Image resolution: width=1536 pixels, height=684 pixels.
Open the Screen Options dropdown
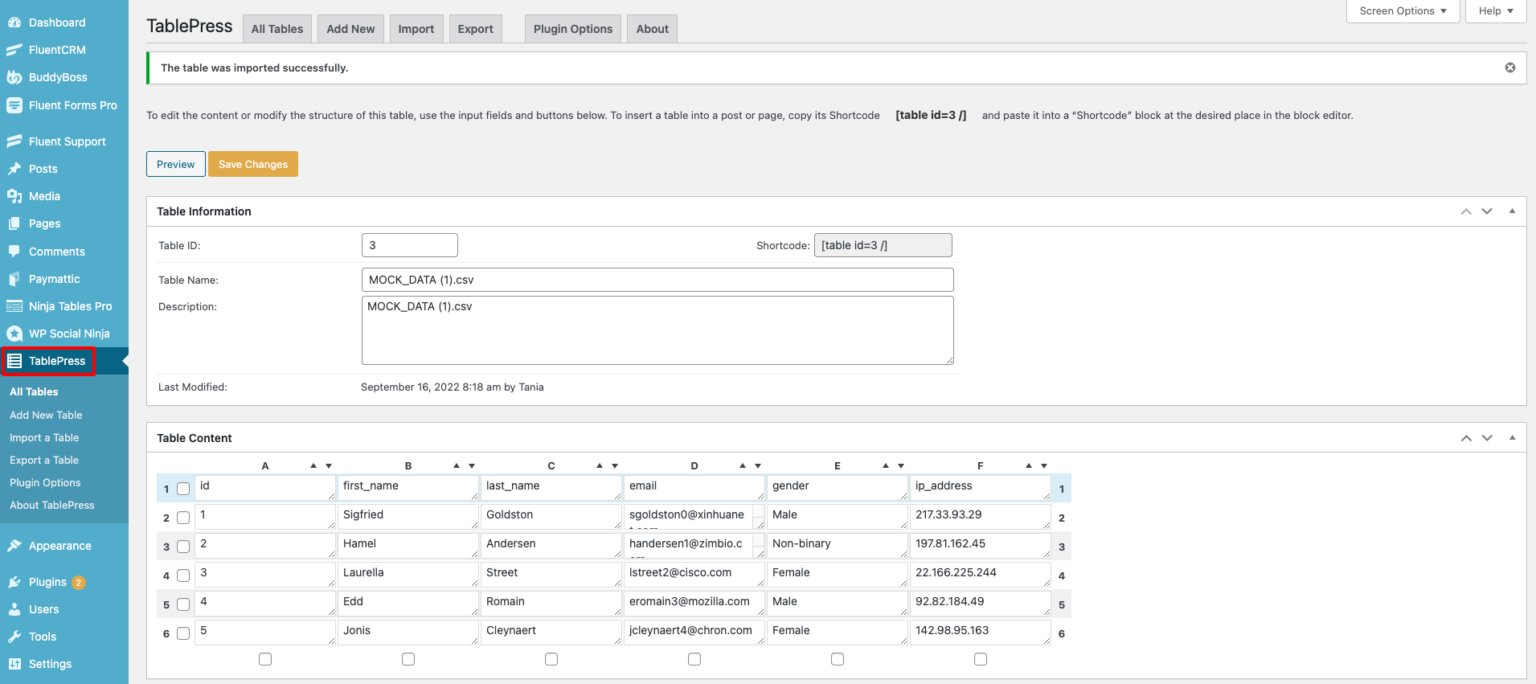[x=1402, y=11]
